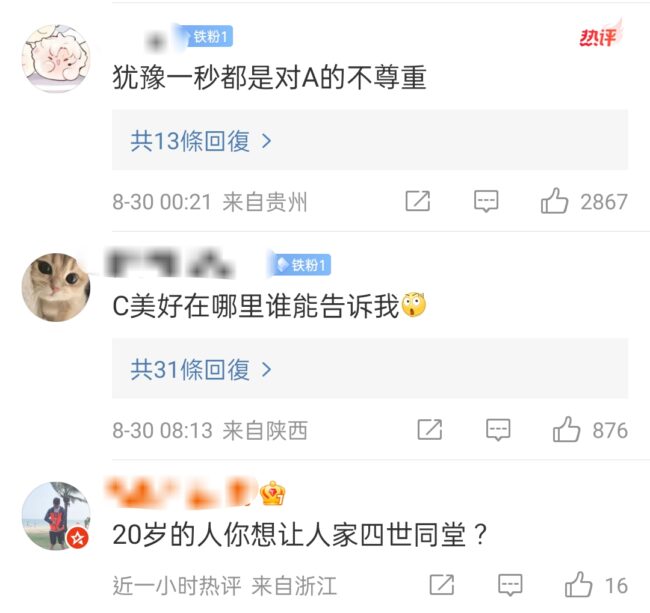Expand the 共31條回復 replies
This screenshot has height=613, width=650.
(370, 368)
